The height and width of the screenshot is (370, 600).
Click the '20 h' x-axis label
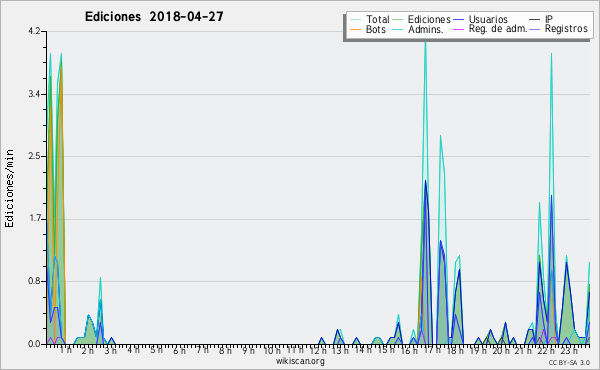501,350
